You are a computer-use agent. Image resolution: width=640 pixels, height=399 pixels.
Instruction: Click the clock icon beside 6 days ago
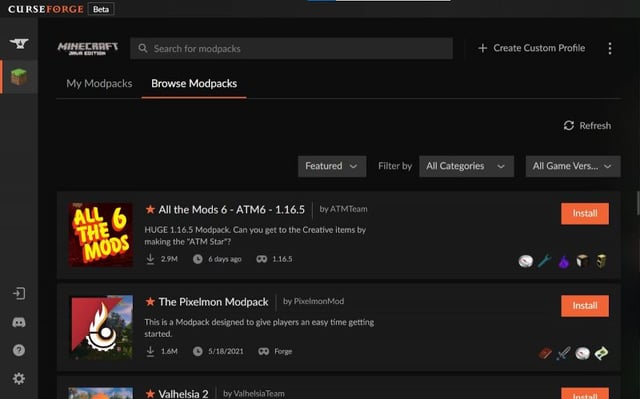point(198,259)
